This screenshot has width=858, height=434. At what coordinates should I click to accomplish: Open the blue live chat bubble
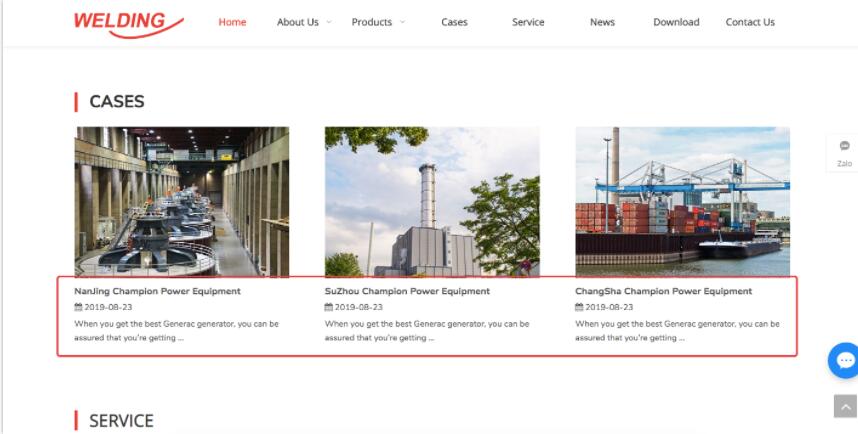[x=845, y=360]
